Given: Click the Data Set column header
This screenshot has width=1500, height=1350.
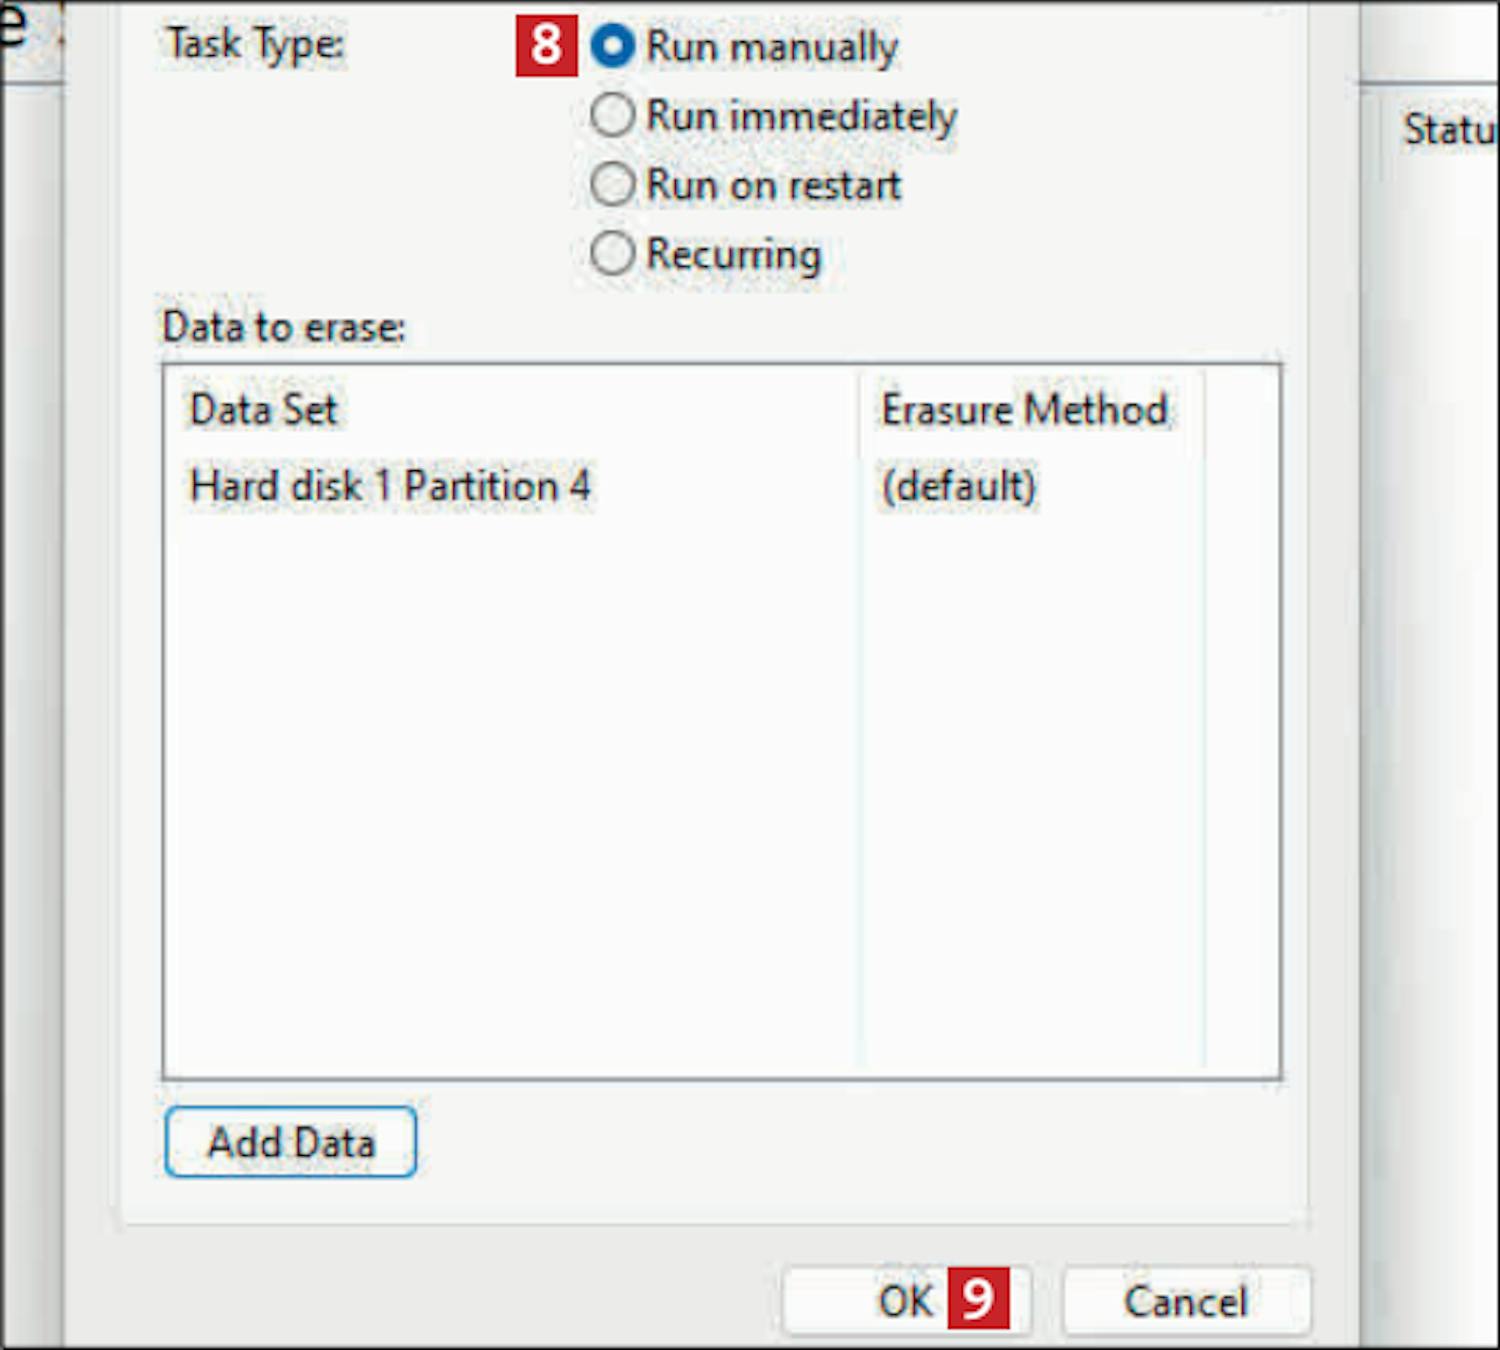Looking at the screenshot, I should (264, 410).
